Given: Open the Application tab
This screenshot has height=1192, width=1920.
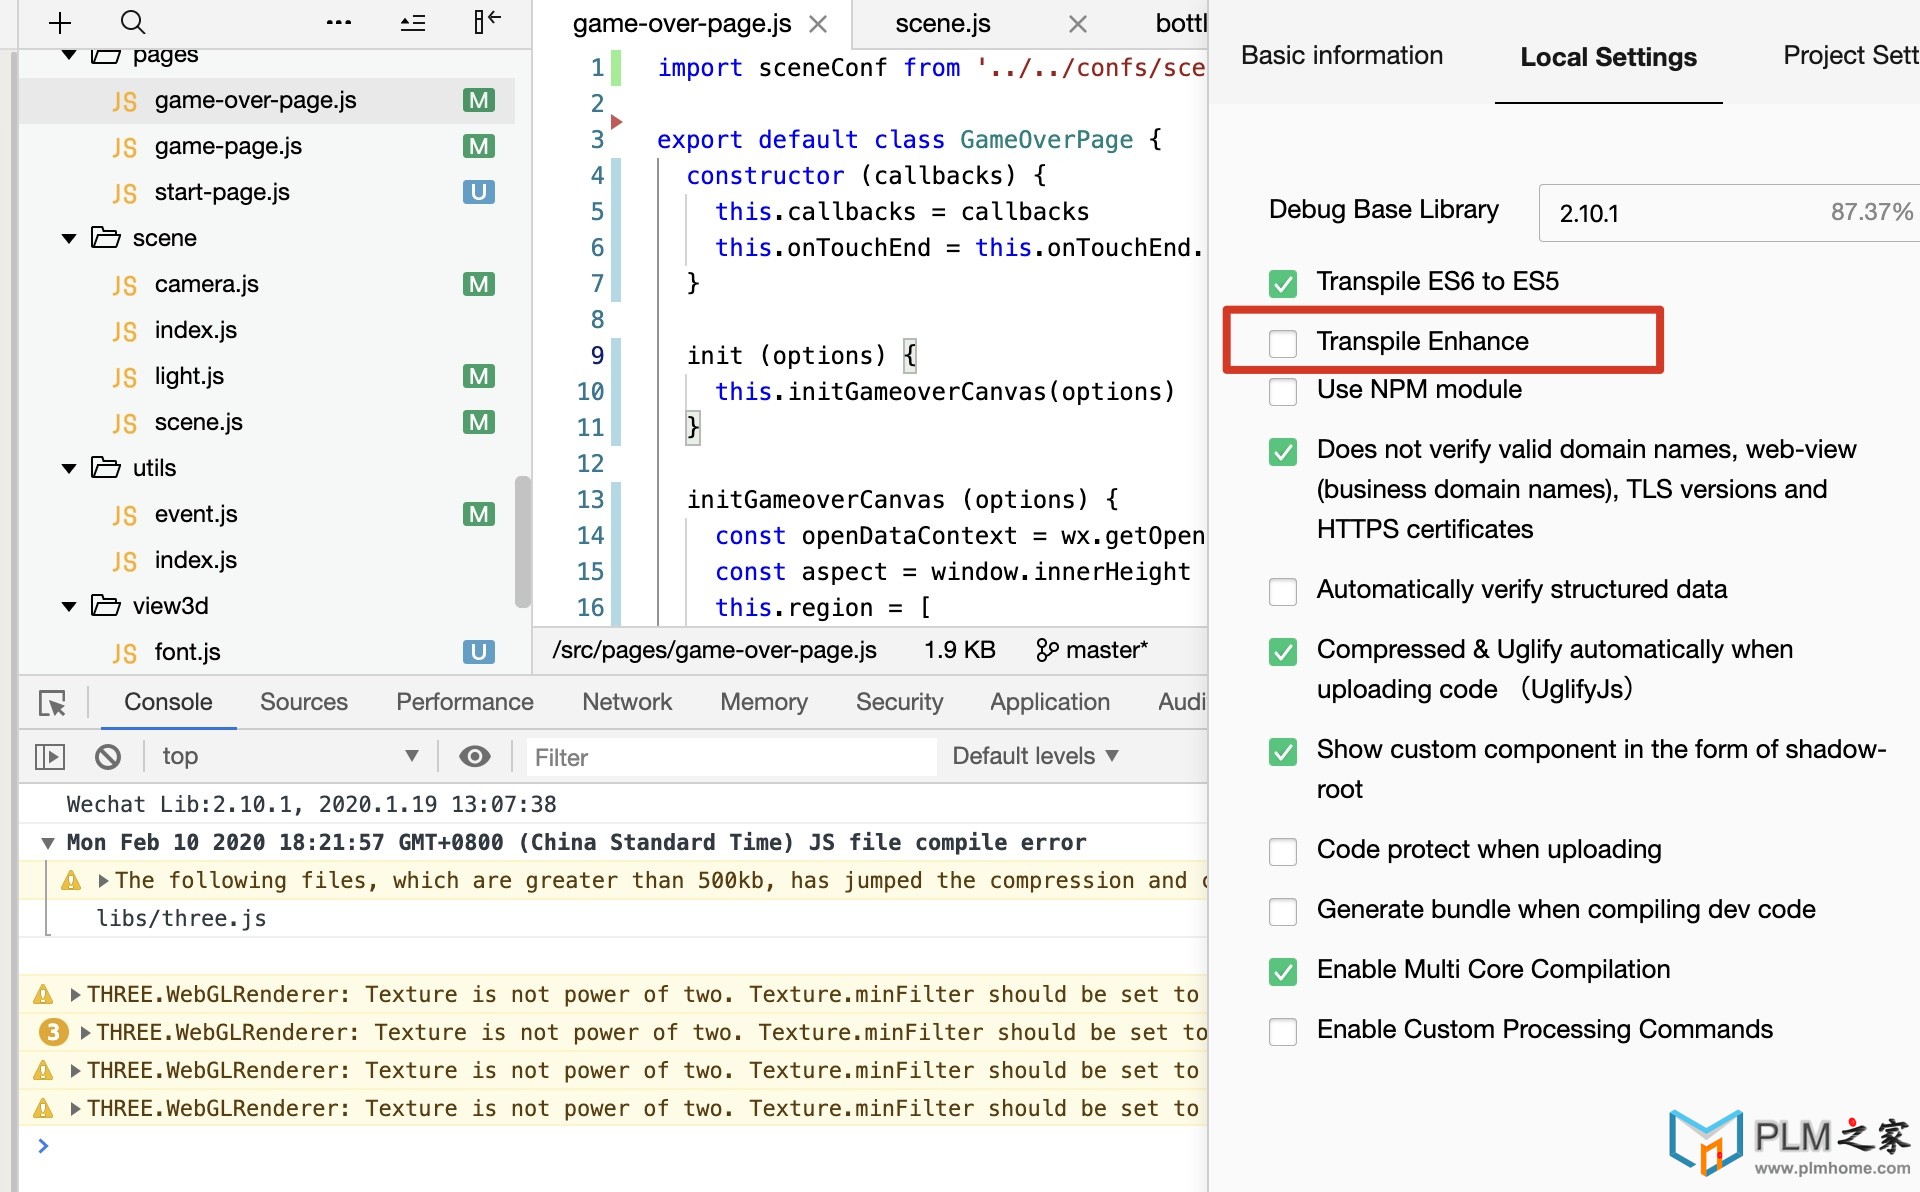Looking at the screenshot, I should coord(1050,702).
